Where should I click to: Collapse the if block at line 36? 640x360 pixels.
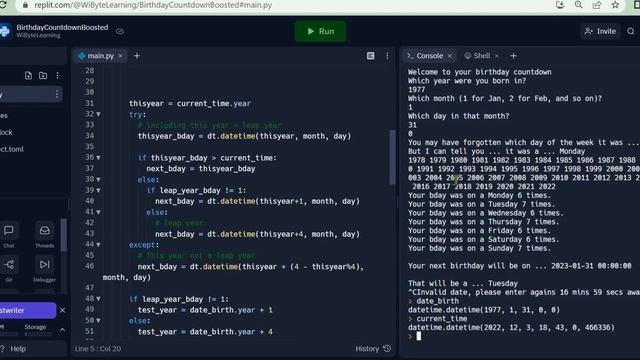pyautogui.click(x=98, y=158)
